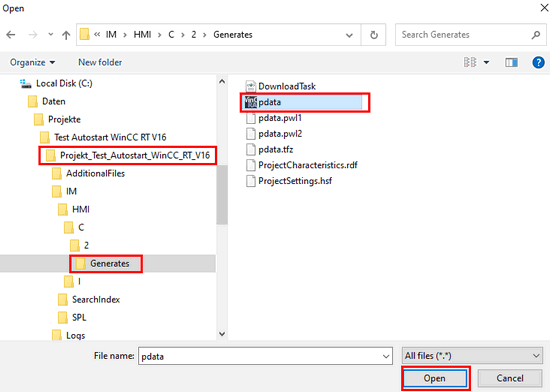The width and height of the screenshot is (550, 392).
Task: Click the search magnifier icon
Action: click(536, 35)
